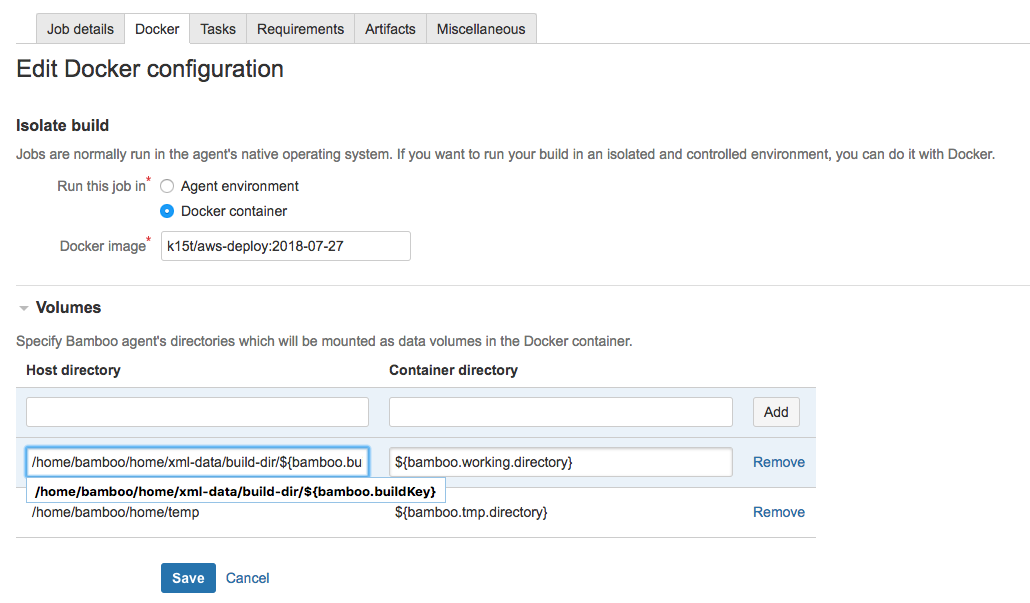Screen dimensions: 1030x603
Task: Select the Agent environment radio button
Action: (168, 186)
